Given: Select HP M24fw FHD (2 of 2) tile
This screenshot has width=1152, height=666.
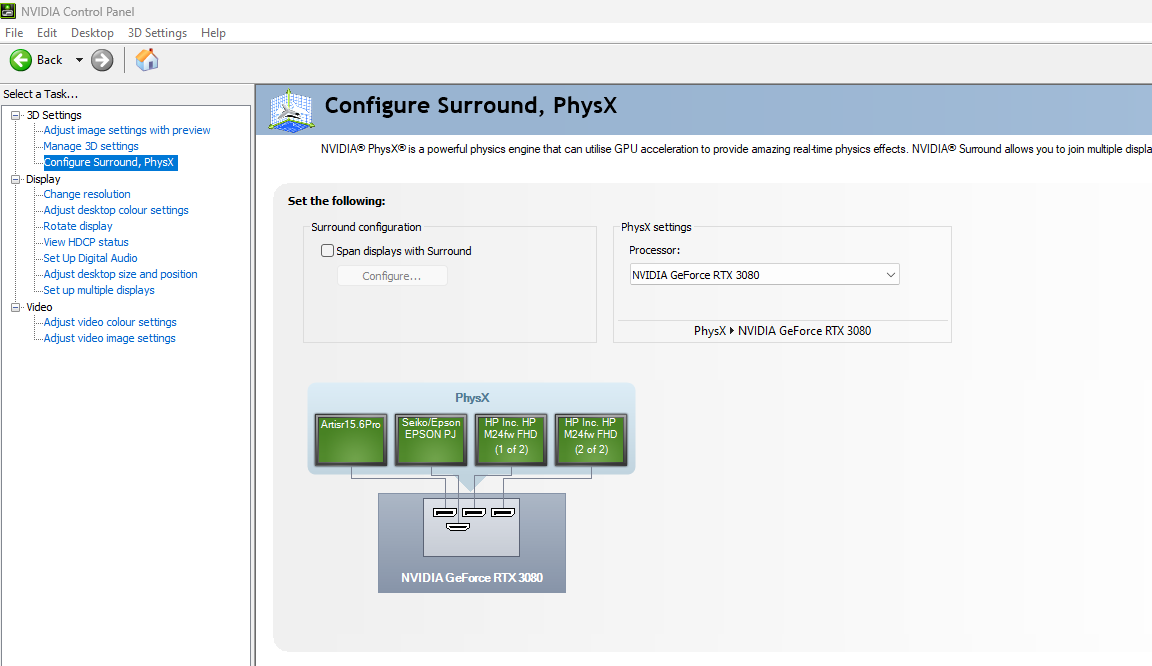Looking at the screenshot, I should pyautogui.click(x=591, y=440).
